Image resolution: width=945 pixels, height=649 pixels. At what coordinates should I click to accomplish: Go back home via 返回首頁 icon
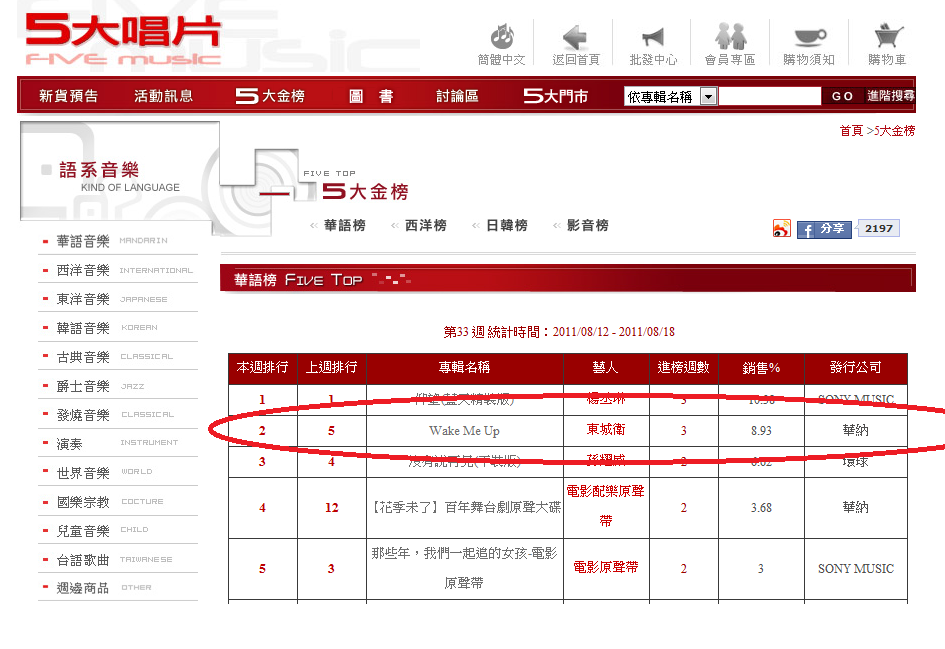pyautogui.click(x=576, y=43)
